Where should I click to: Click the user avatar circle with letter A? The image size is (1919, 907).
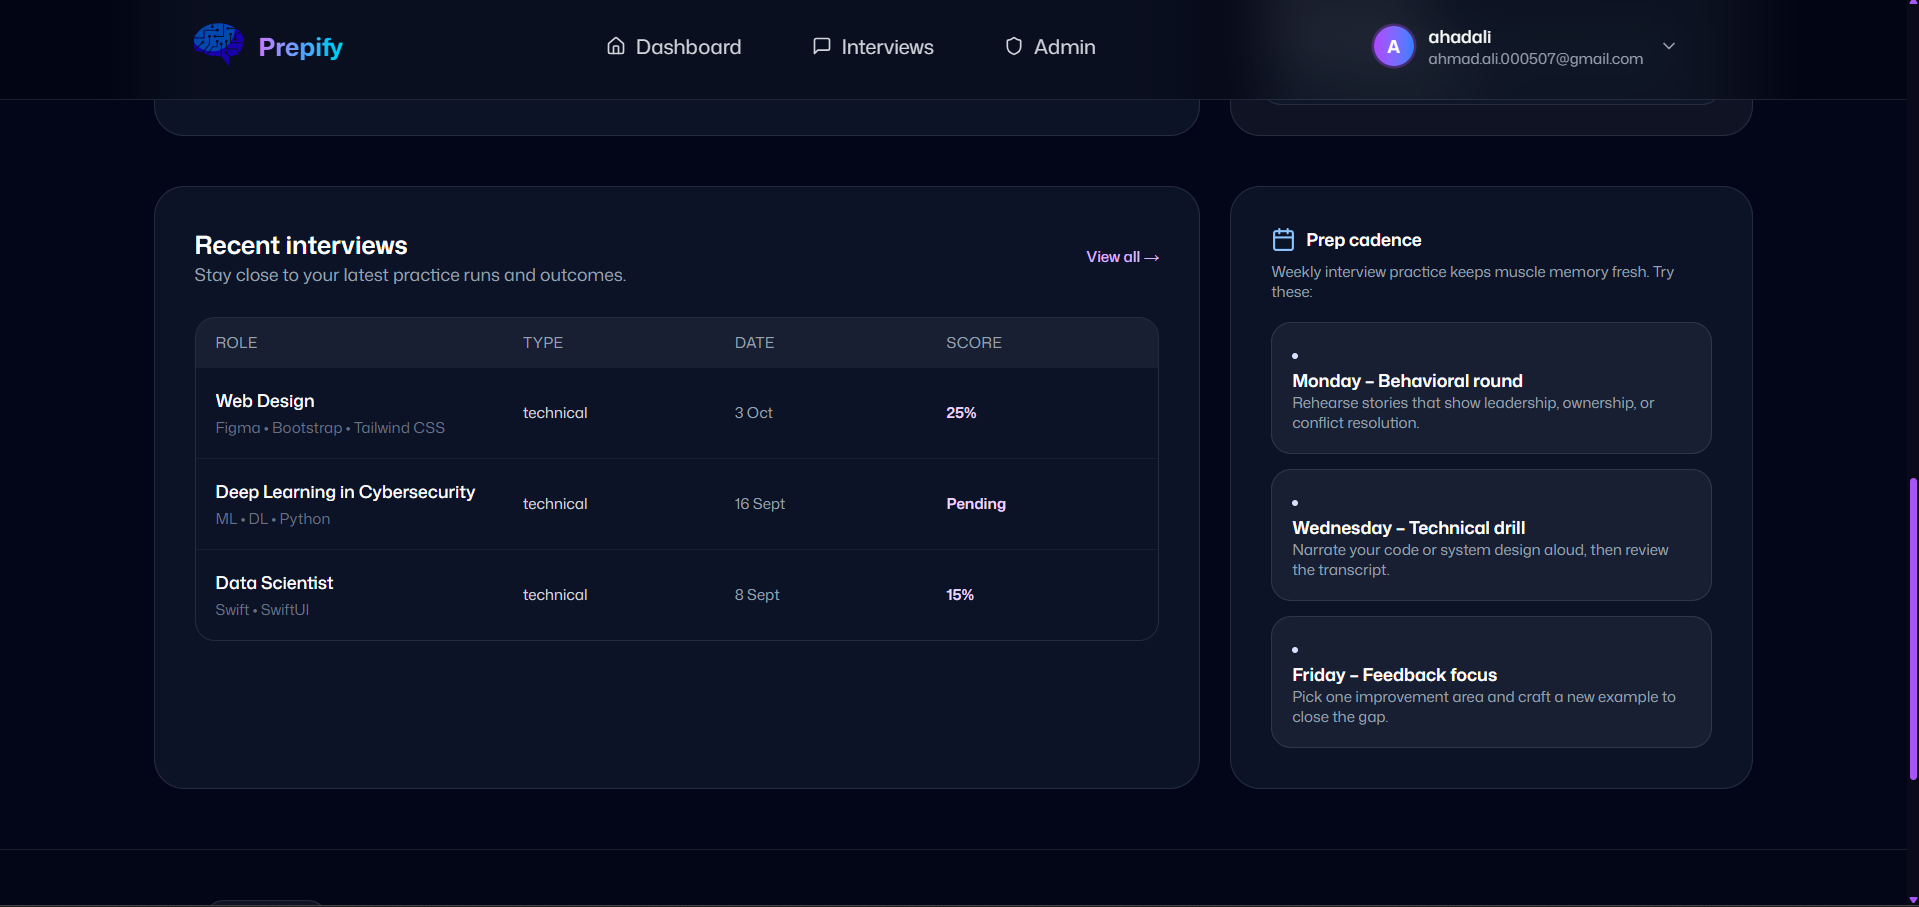click(x=1393, y=47)
